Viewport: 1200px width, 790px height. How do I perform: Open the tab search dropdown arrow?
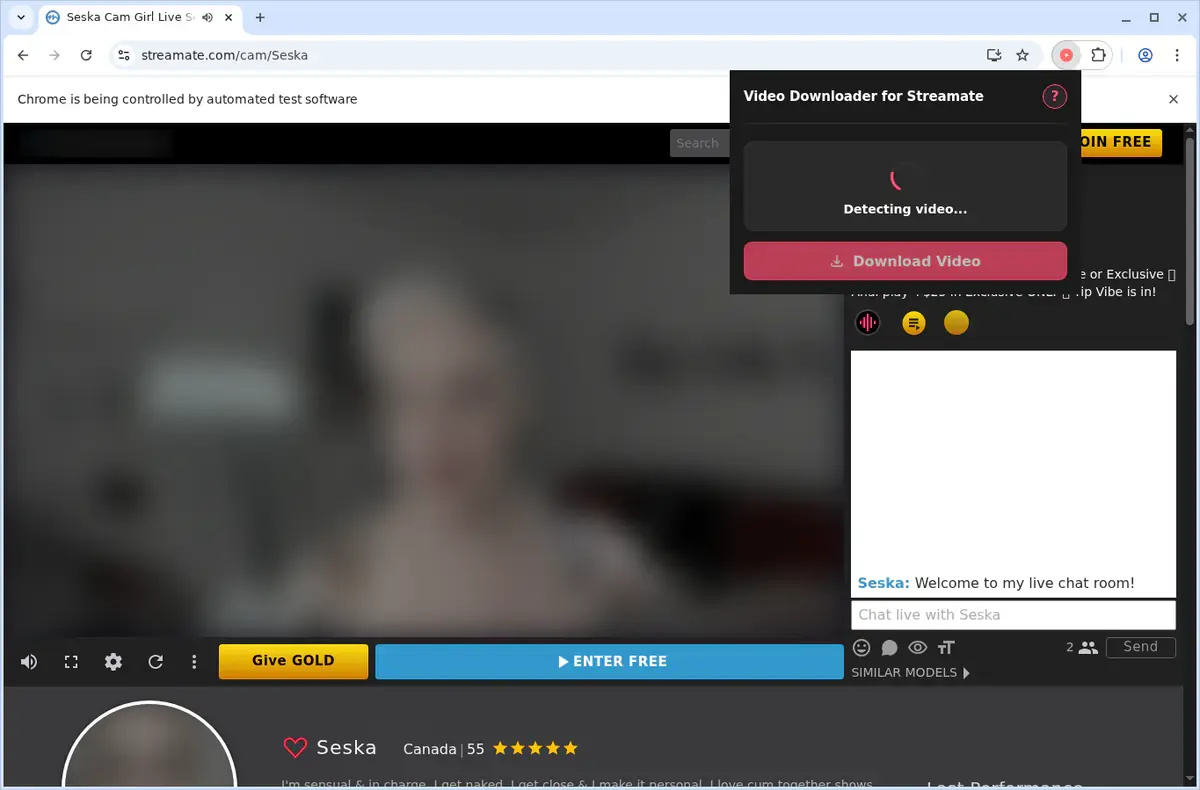(21, 18)
